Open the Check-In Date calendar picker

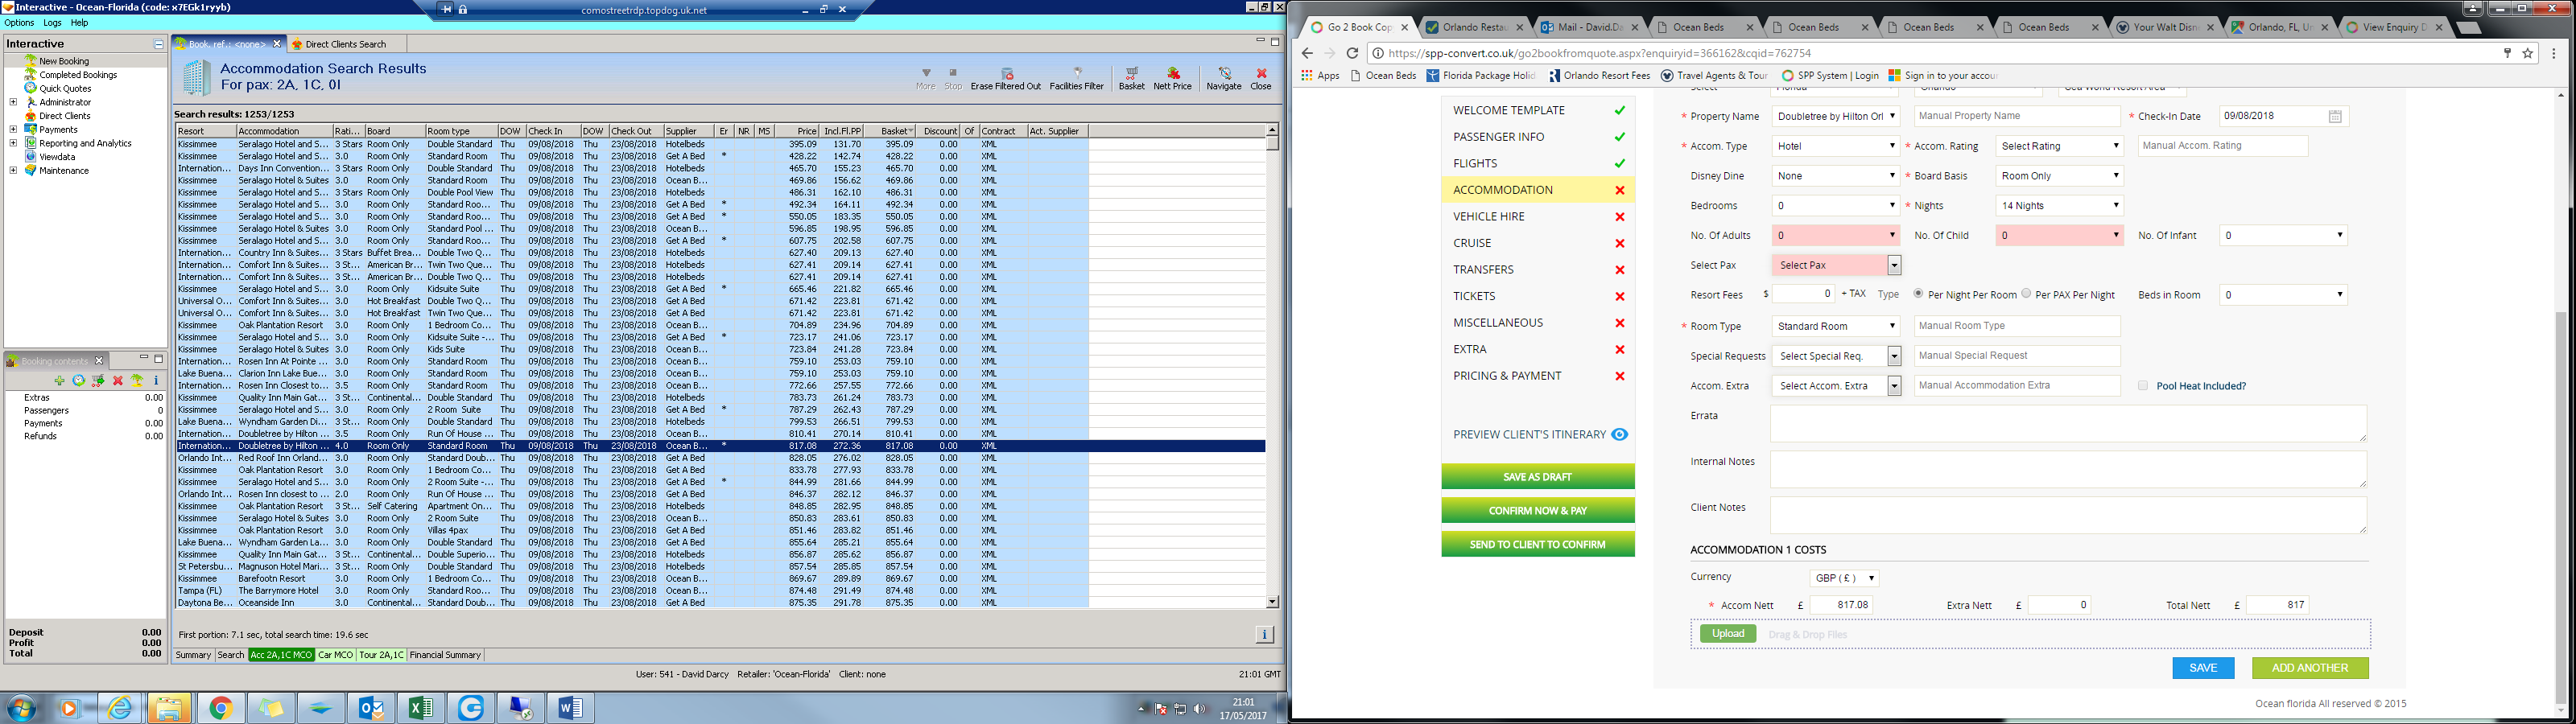click(x=2335, y=116)
